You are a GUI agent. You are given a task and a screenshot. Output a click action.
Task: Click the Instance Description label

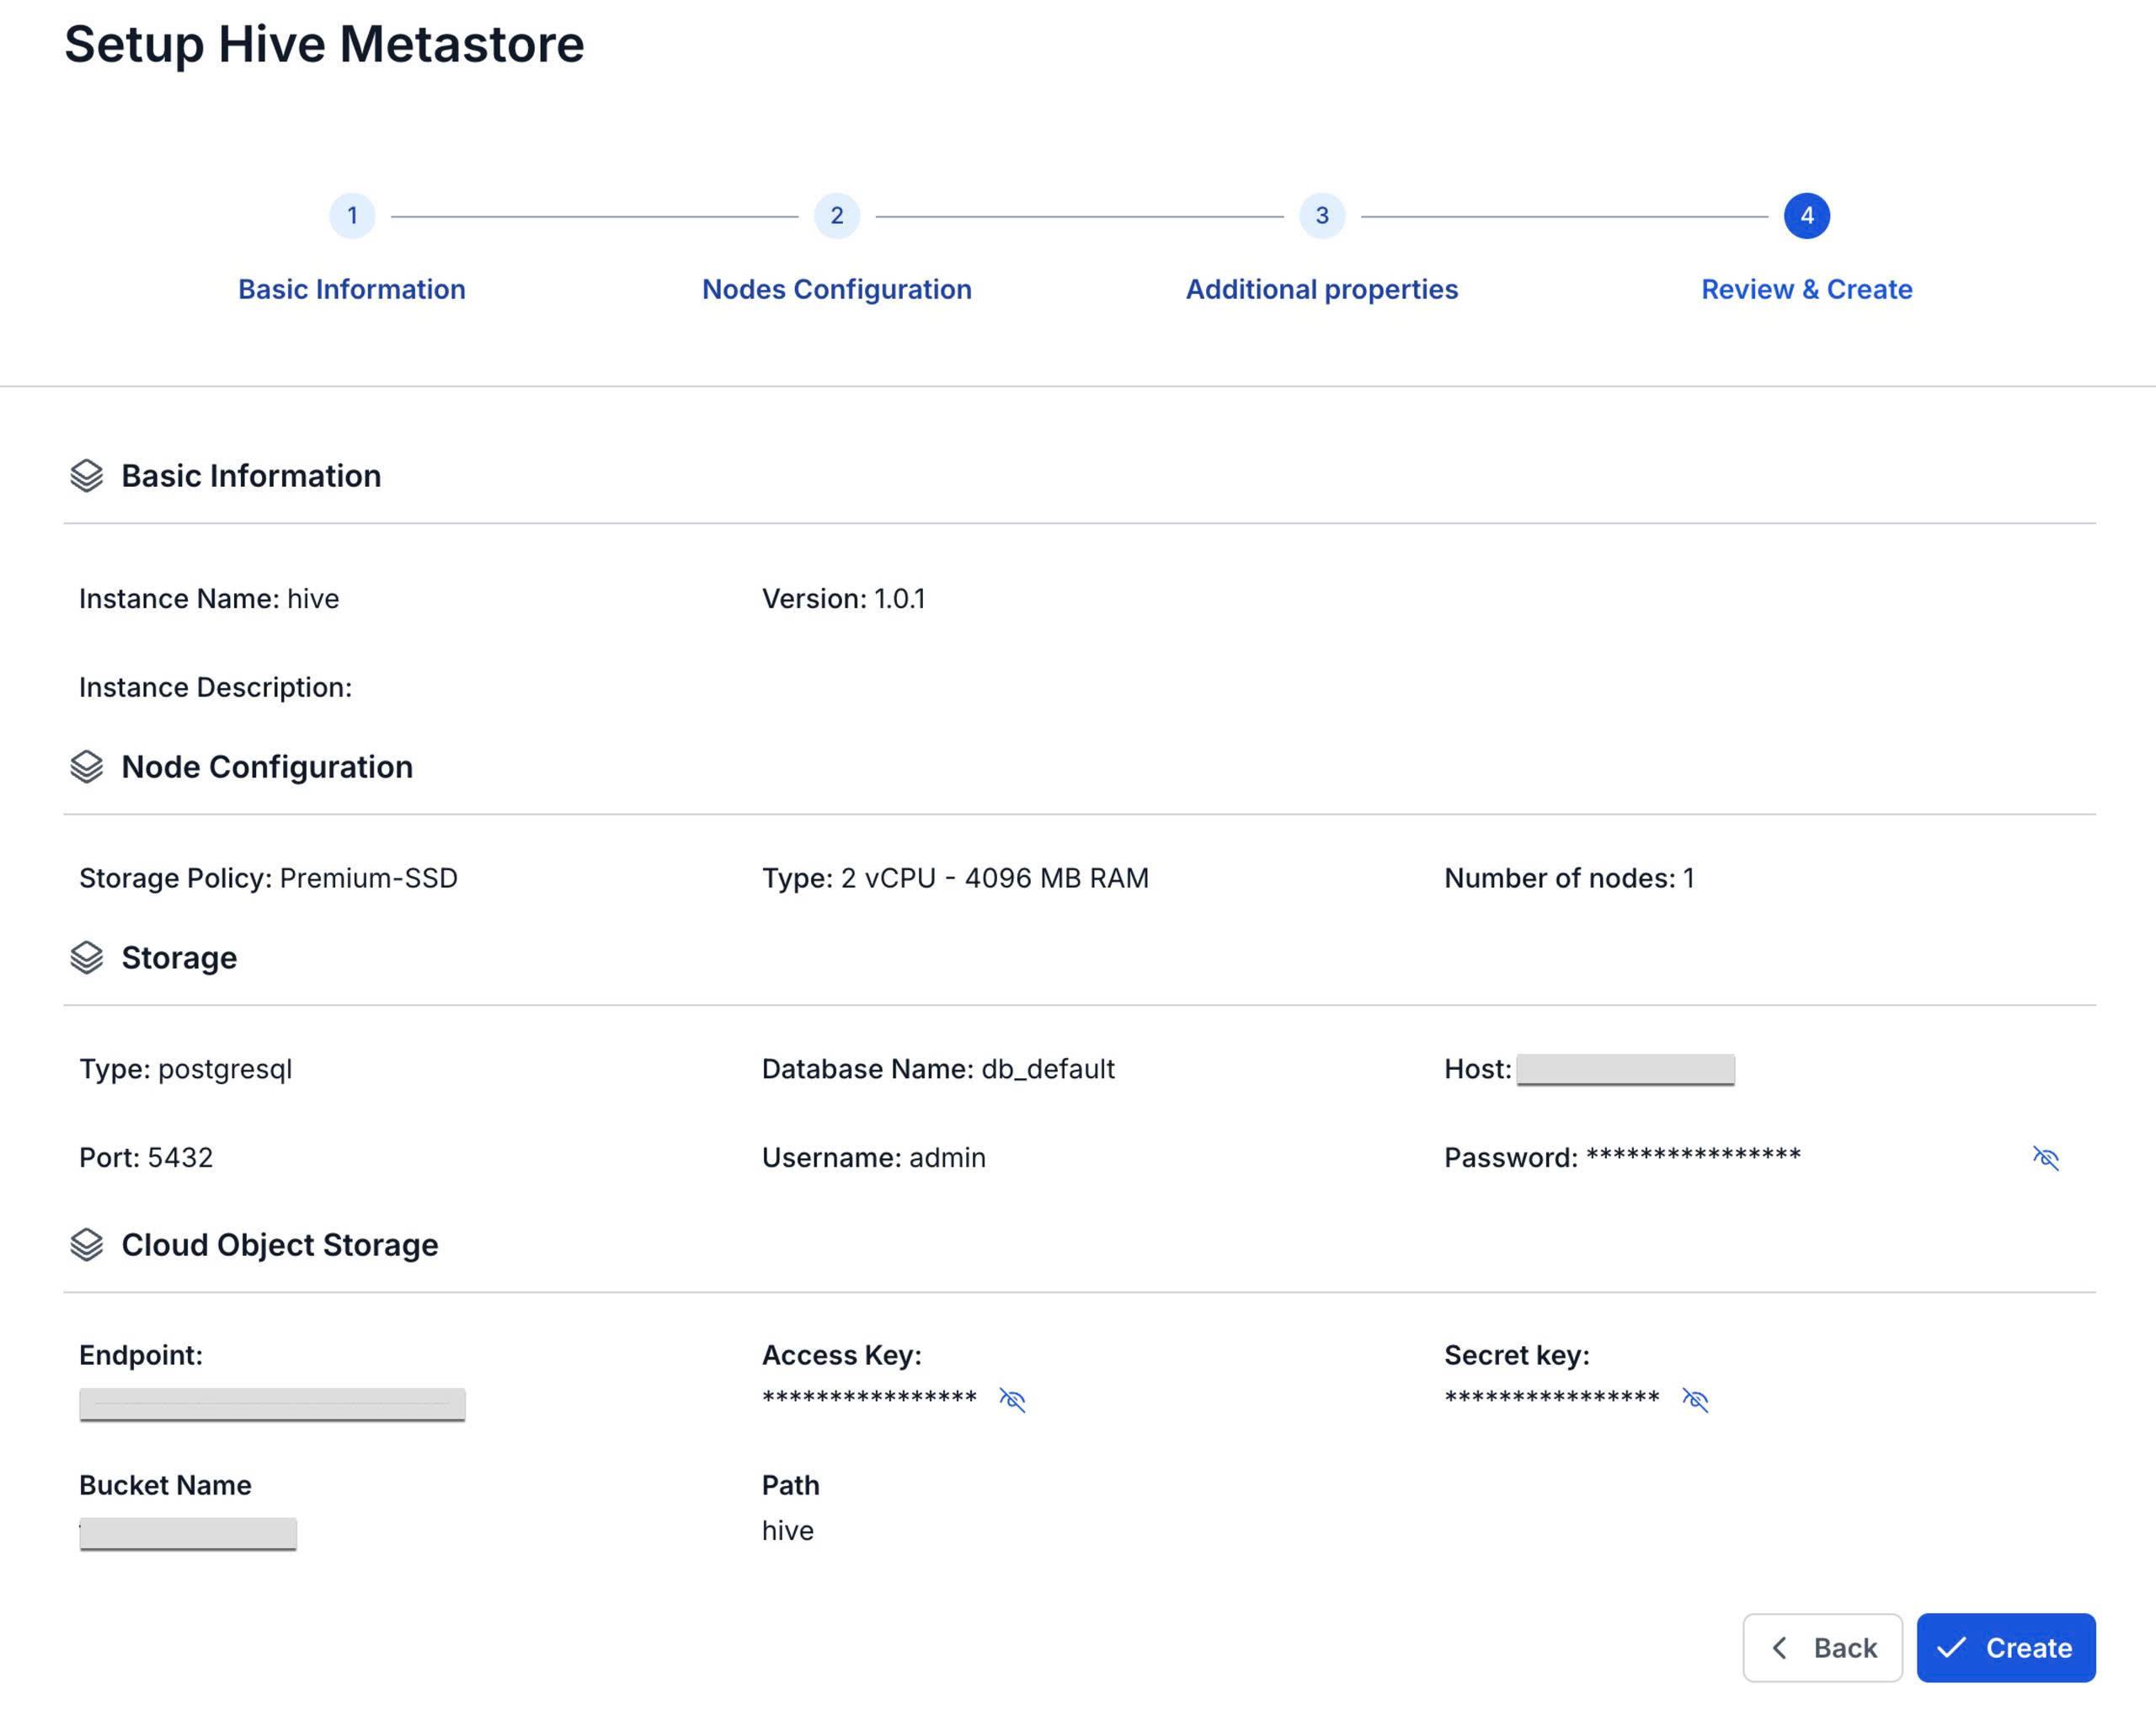tap(216, 688)
